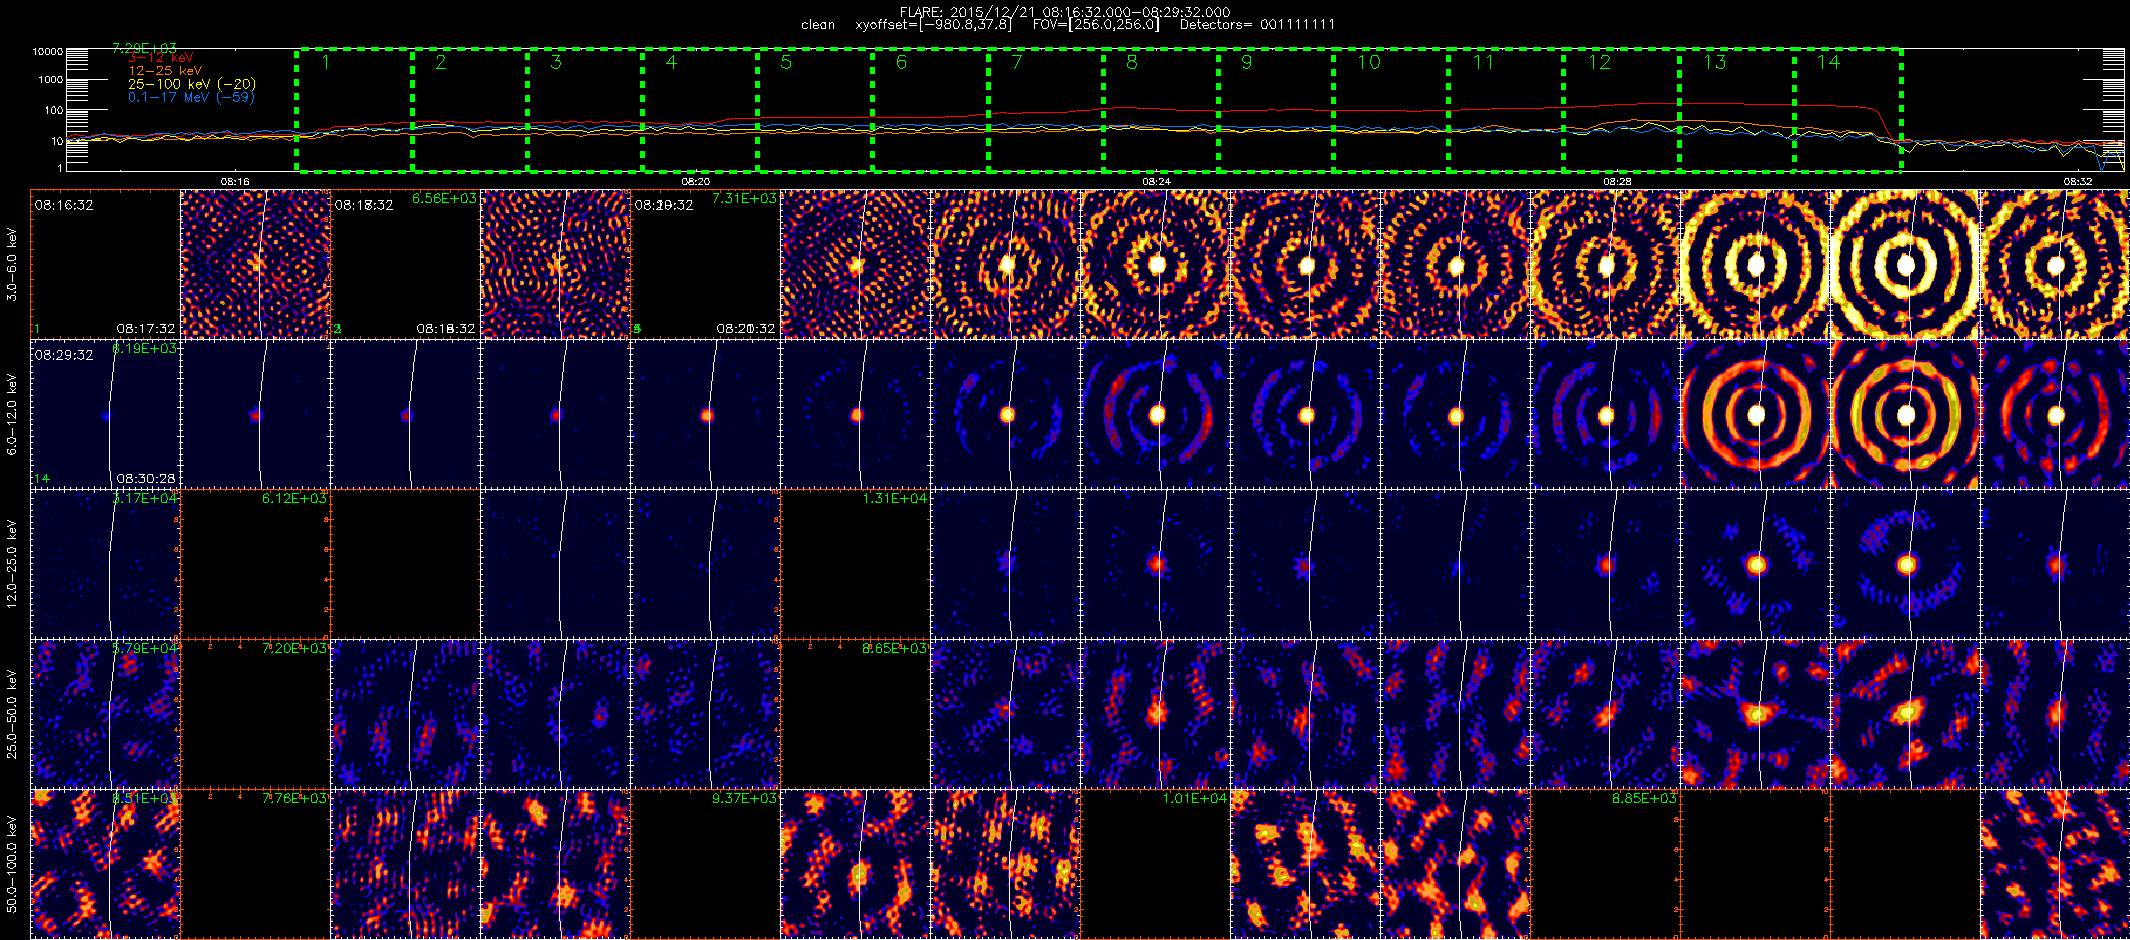Image resolution: width=2130 pixels, height=940 pixels.
Task: Click the "08:17:32" end time stamp
Action: (x=146, y=328)
